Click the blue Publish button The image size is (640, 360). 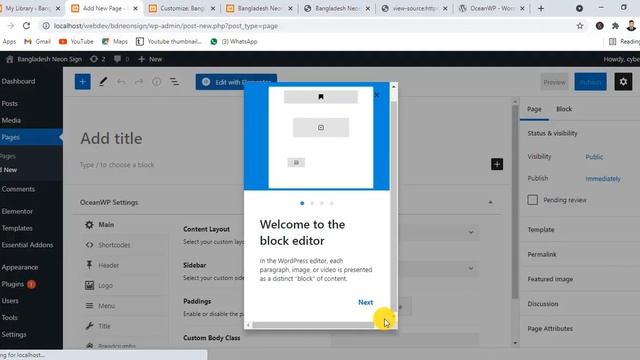(x=590, y=82)
